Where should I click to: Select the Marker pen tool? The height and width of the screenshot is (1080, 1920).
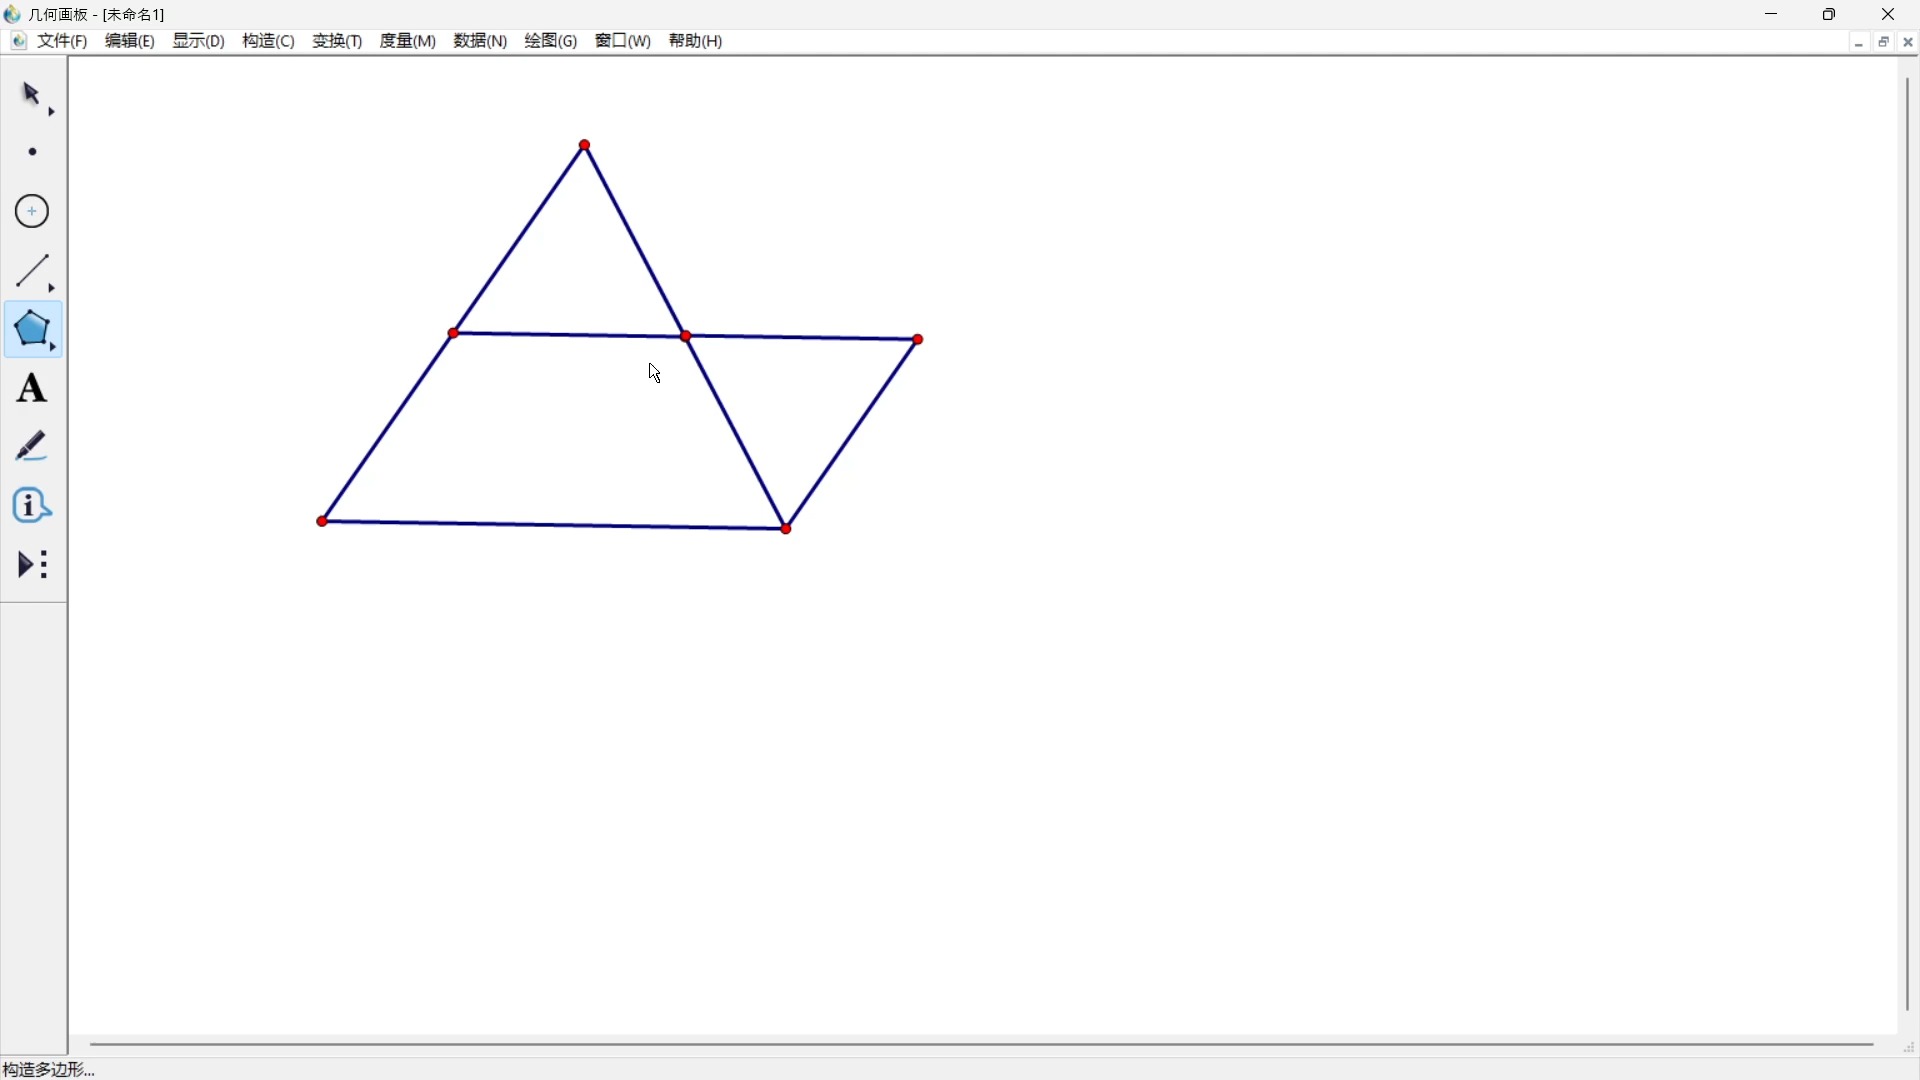[33, 447]
